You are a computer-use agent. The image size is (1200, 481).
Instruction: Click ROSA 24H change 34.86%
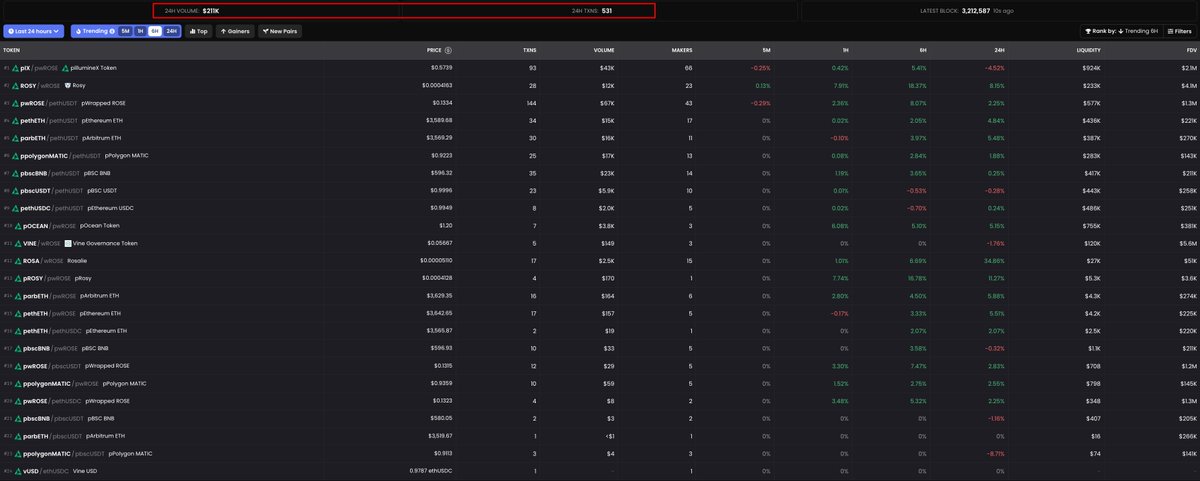tap(994, 261)
